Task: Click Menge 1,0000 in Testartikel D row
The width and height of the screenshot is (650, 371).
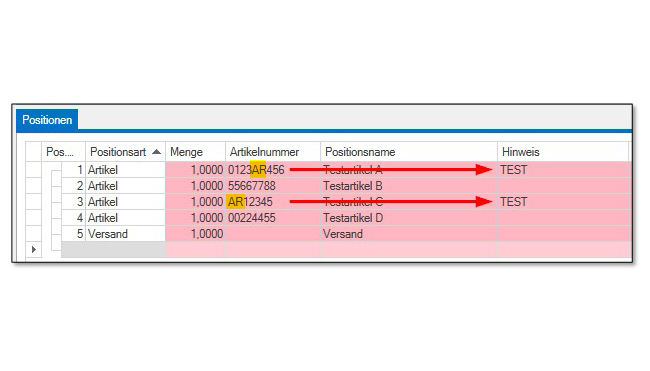Action: coord(195,218)
